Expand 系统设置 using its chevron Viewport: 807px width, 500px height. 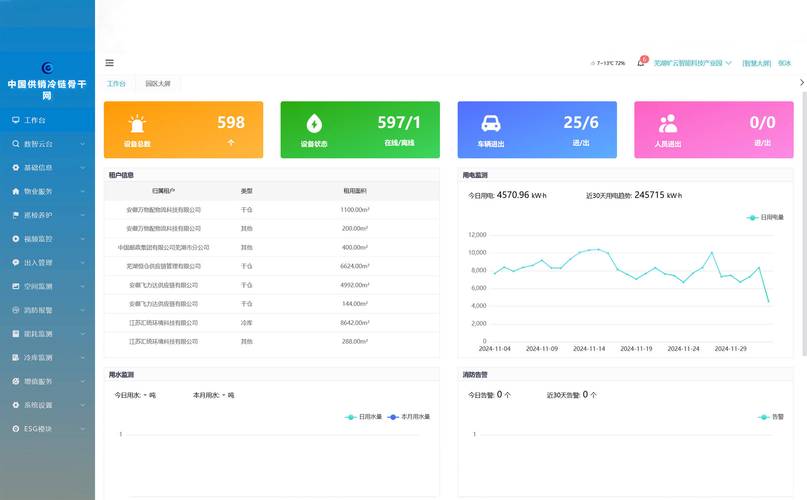[x=82, y=405]
